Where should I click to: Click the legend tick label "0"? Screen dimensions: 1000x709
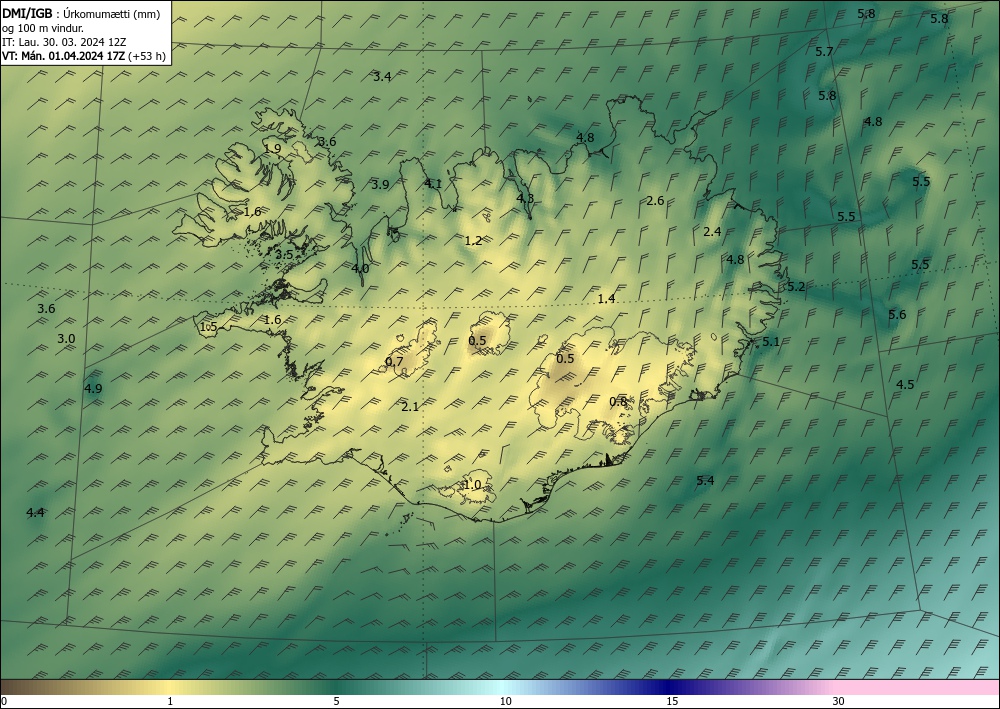pyautogui.click(x=4, y=701)
